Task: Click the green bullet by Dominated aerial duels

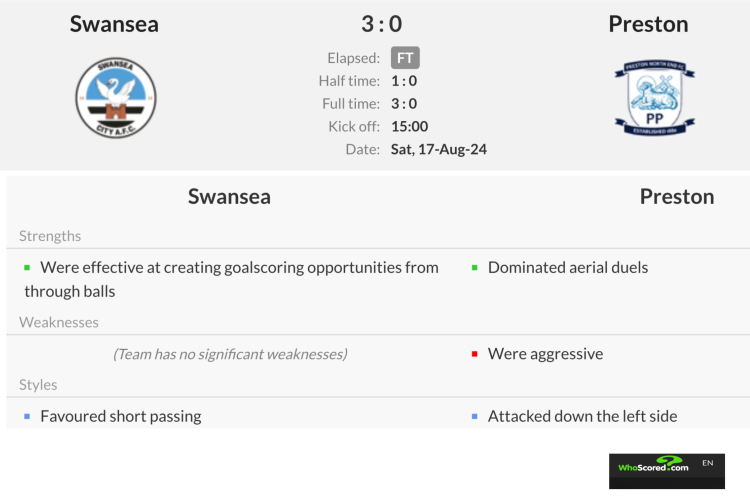Action: (475, 268)
